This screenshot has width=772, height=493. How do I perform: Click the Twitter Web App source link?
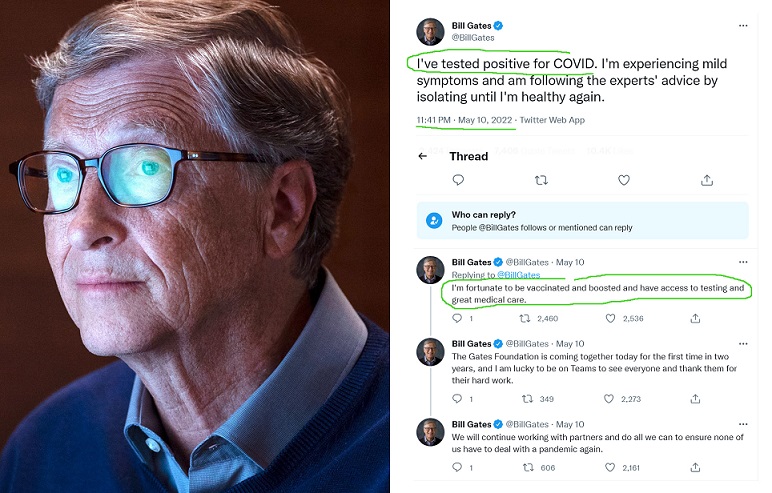click(552, 120)
